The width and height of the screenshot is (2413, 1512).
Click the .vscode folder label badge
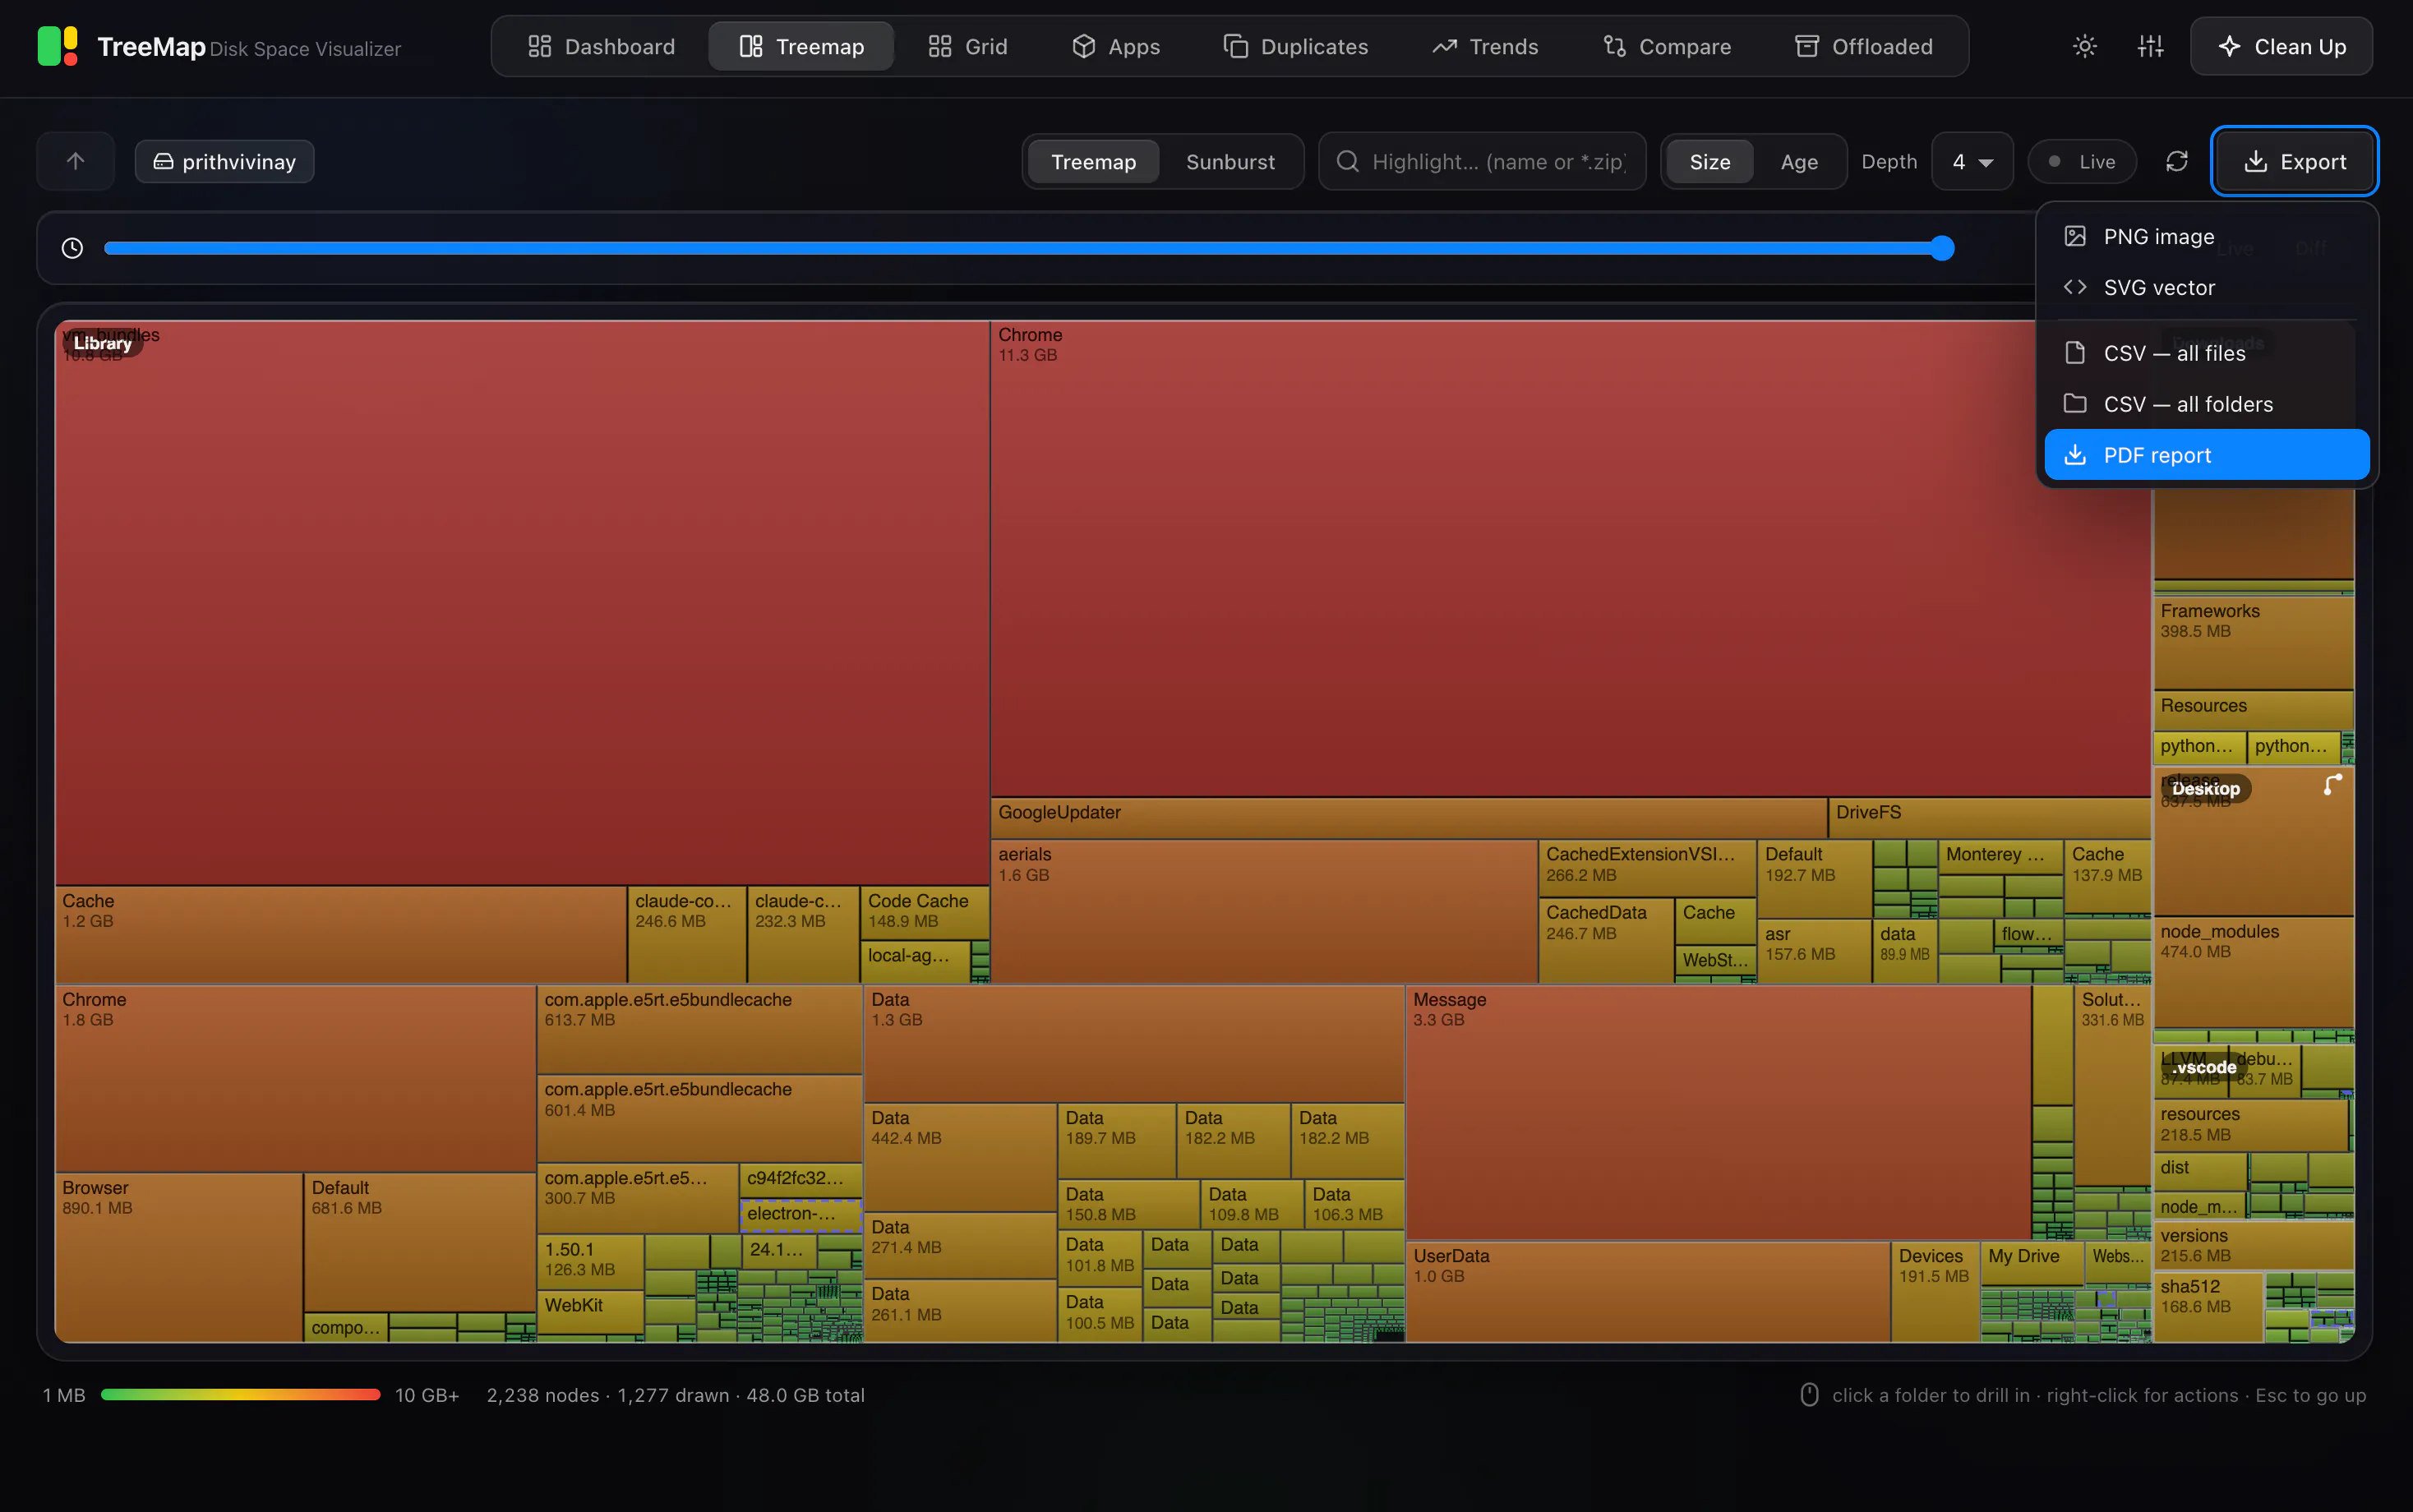[2204, 1067]
